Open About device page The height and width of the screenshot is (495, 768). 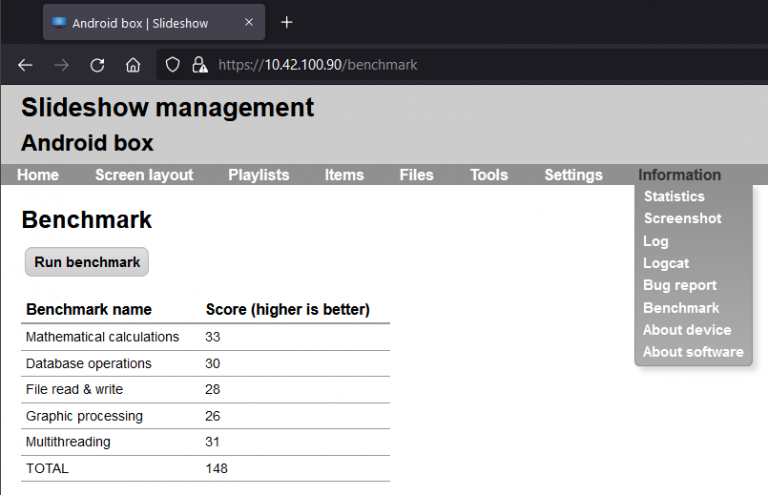click(x=687, y=330)
